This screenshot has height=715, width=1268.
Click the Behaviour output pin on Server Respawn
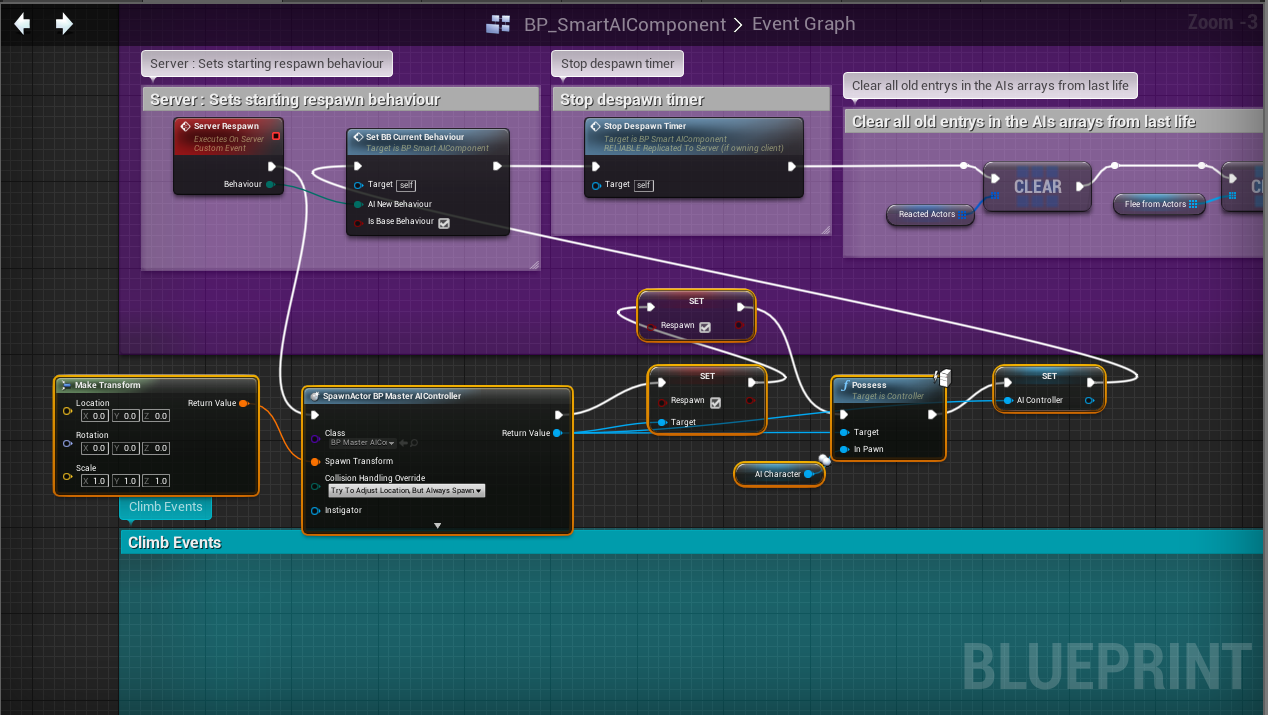[x=271, y=184]
